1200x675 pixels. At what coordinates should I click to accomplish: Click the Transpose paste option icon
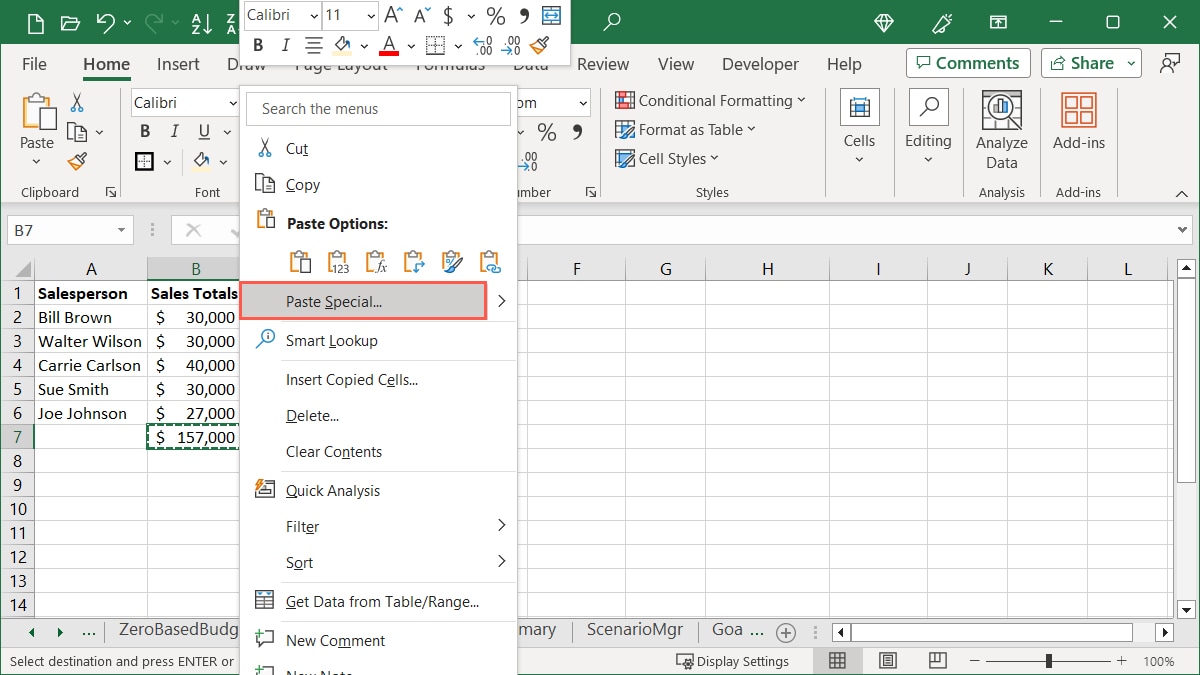point(414,261)
